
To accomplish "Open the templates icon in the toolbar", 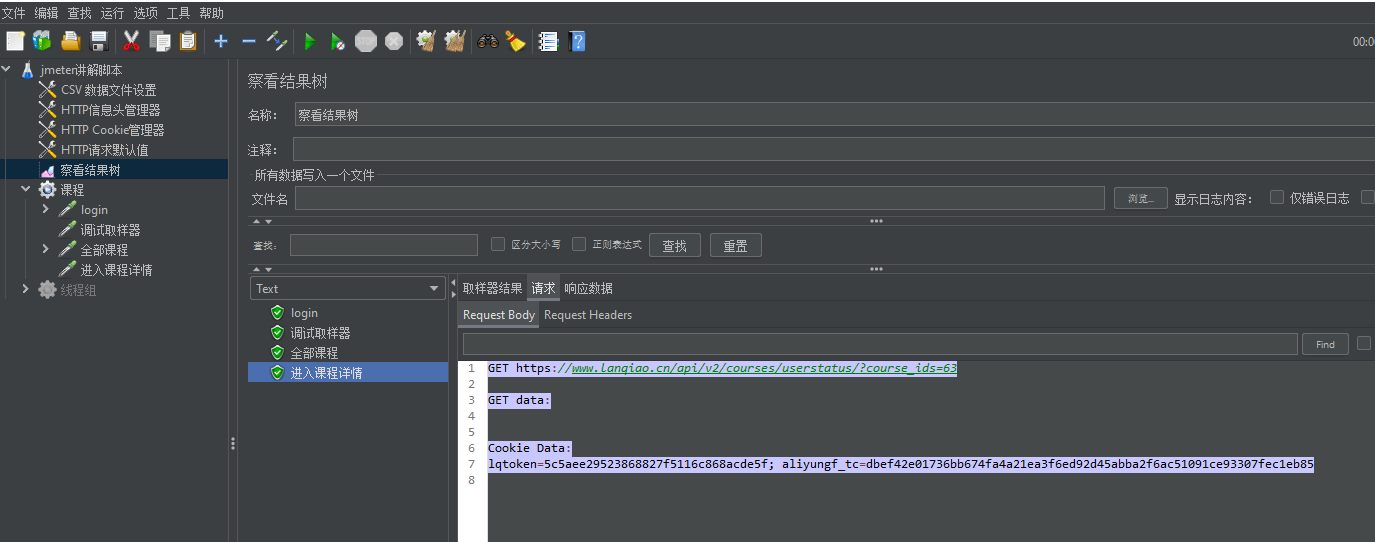I will coord(41,41).
